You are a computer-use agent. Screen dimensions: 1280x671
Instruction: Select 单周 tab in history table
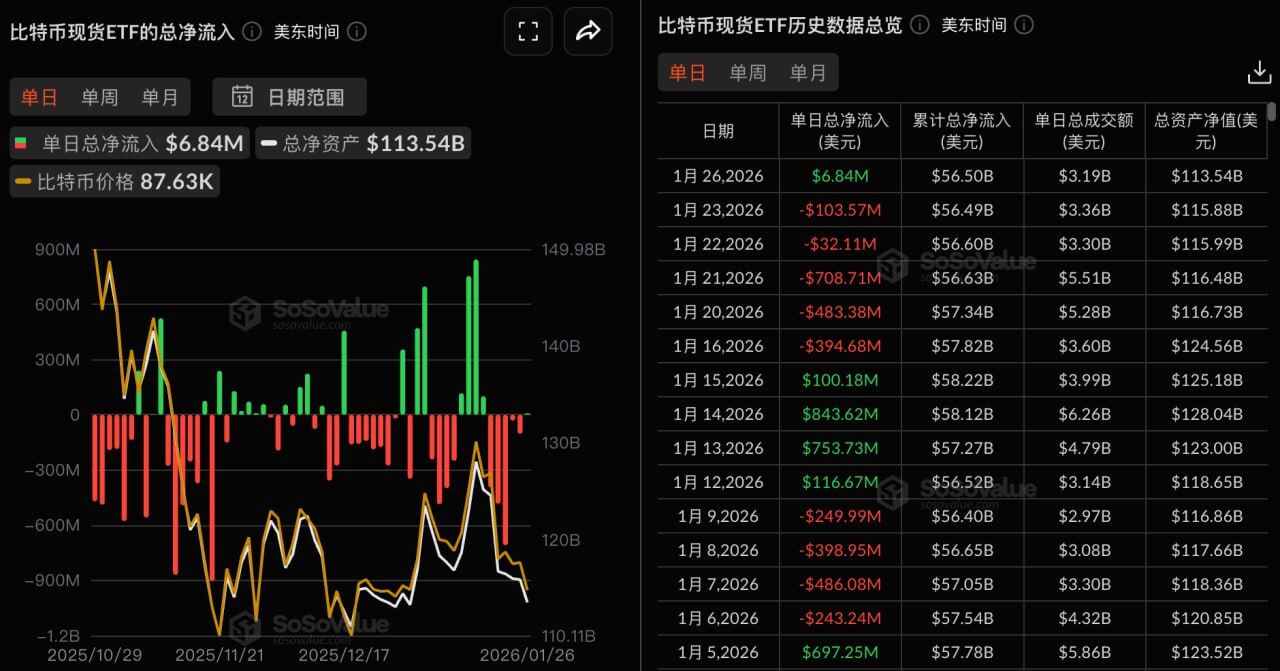747,72
